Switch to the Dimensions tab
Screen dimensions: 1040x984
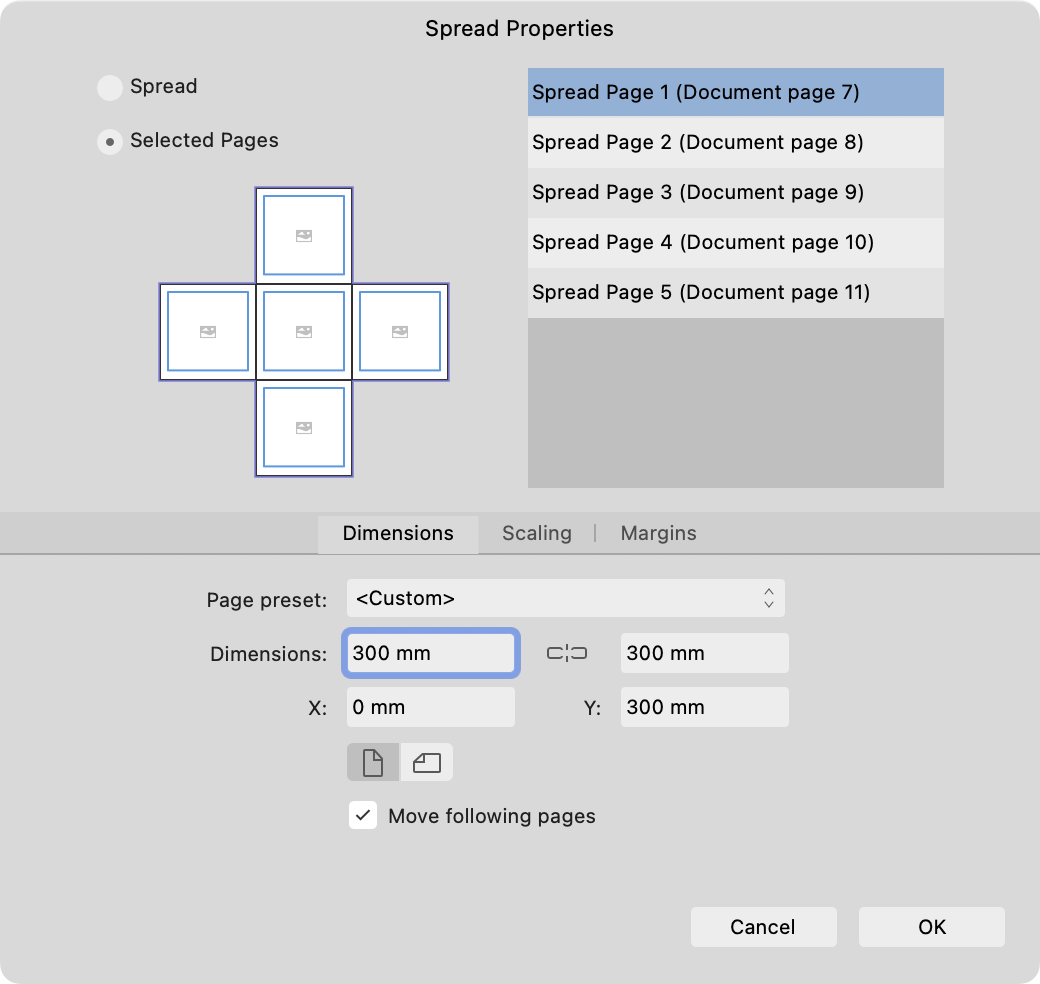point(398,534)
